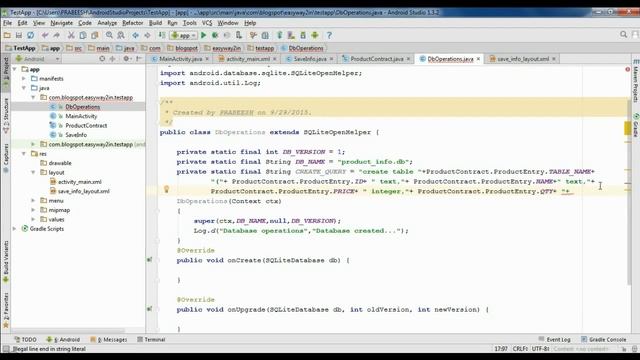This screenshot has height=360, width=640.
Task: Switch to ProductContract.java tab
Action: pyautogui.click(x=376, y=59)
